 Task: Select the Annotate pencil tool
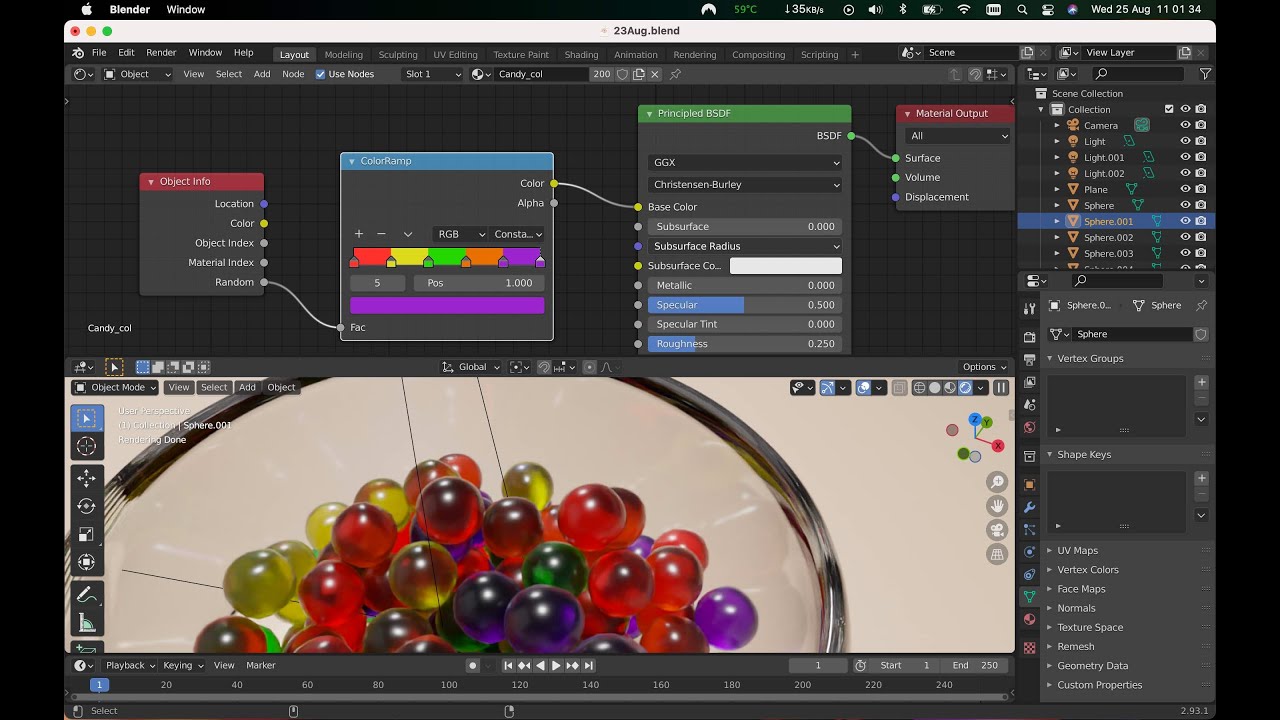(86, 595)
